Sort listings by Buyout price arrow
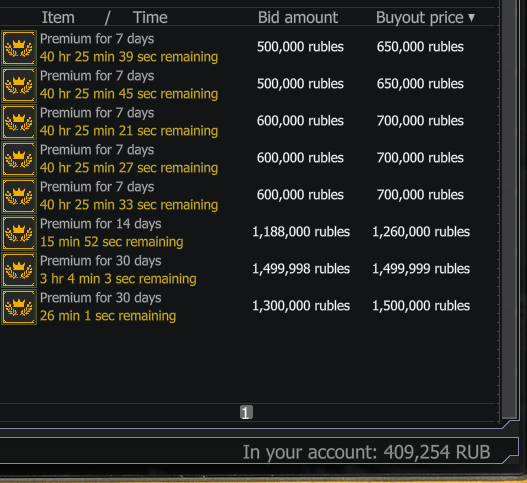Screen dimensions: 527x483 click(472, 17)
